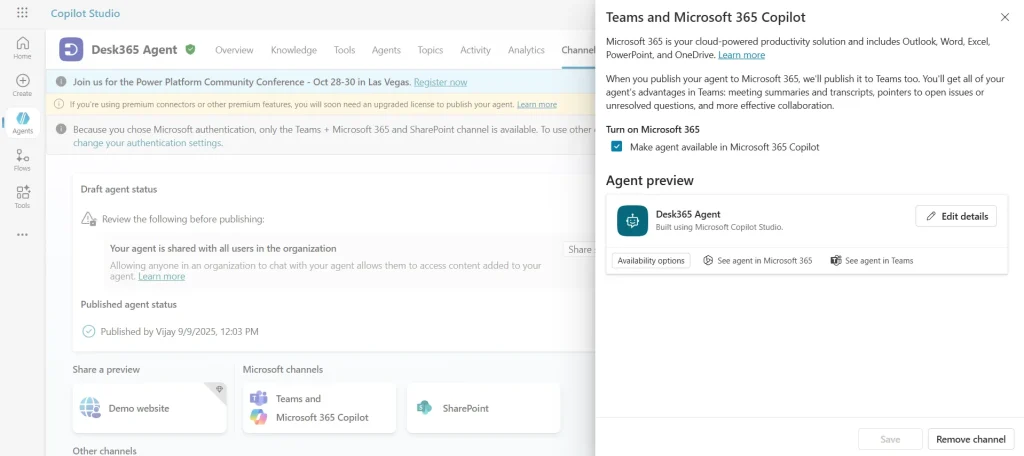Toggle Make agent available in Microsoft 365 Copilot
Image resolution: width=1024 pixels, height=456 pixels.
(616, 147)
